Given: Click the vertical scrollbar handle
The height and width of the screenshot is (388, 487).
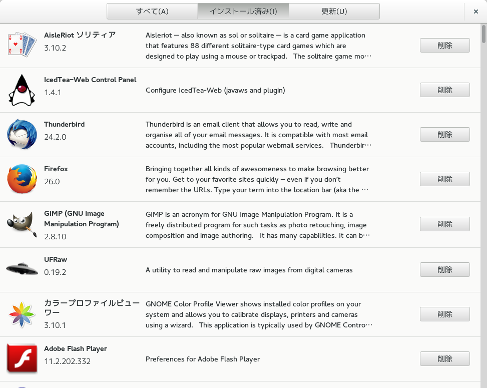Looking at the screenshot, I should pos(484,34).
